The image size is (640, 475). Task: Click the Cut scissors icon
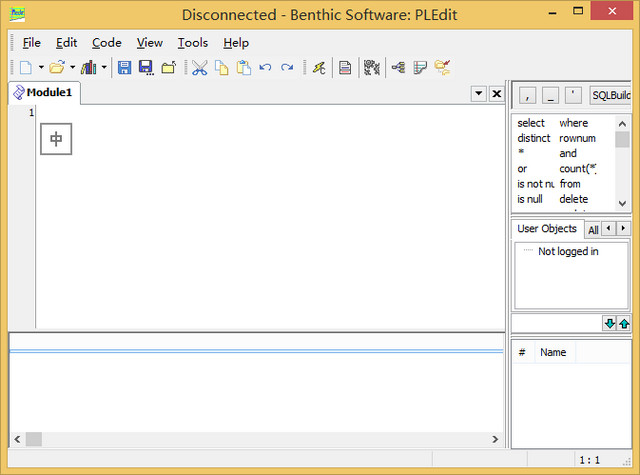click(199, 68)
